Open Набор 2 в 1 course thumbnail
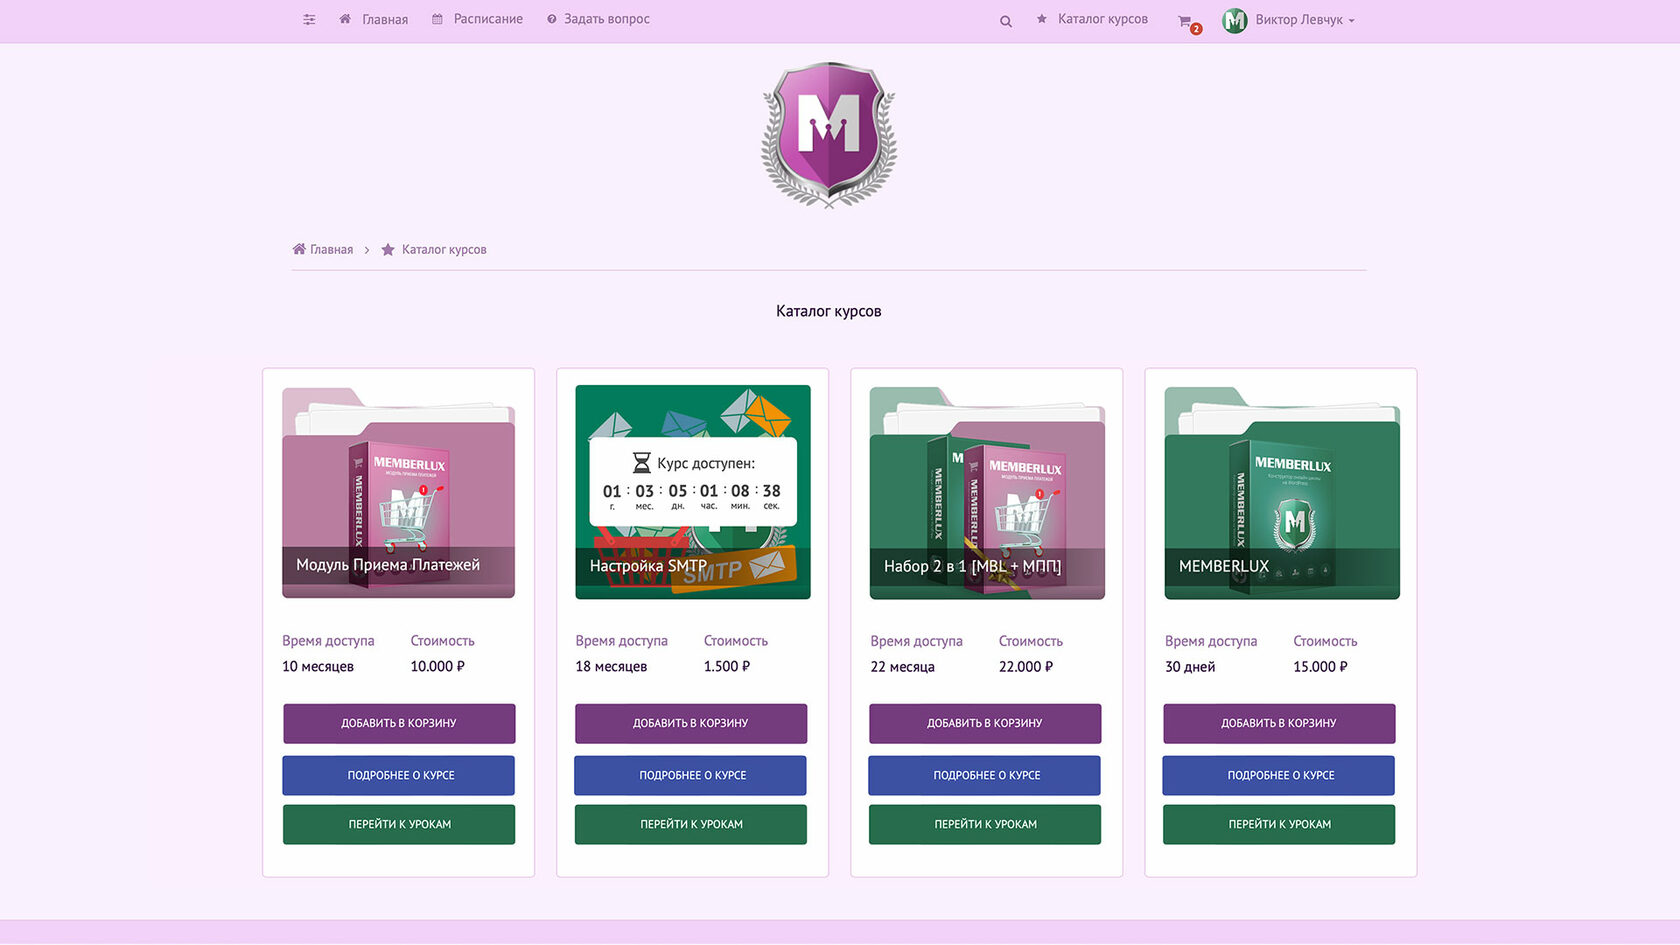The image size is (1680, 945). [987, 493]
